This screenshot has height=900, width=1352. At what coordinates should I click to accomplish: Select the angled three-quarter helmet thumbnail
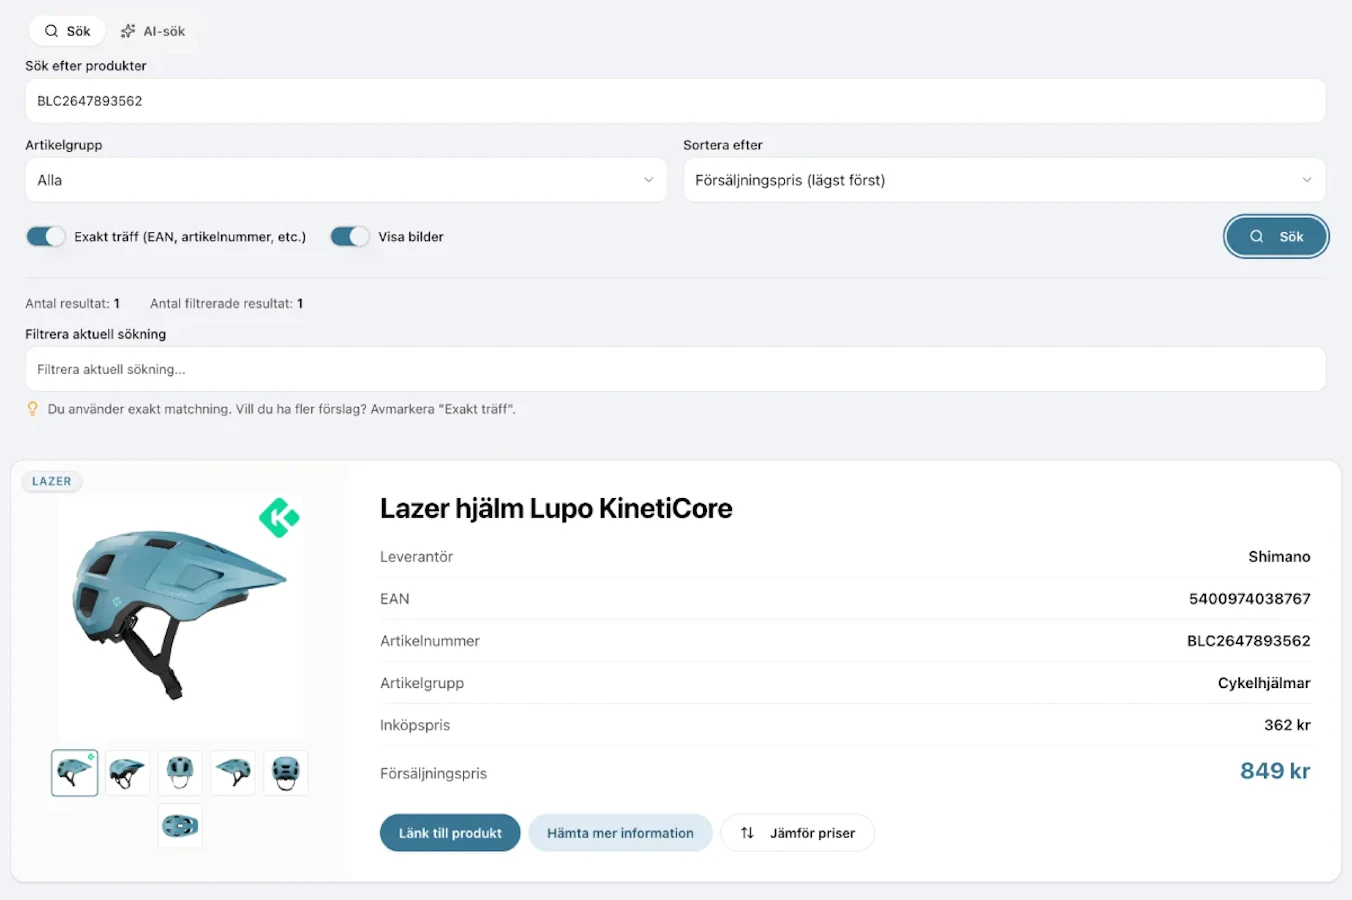tap(127, 773)
